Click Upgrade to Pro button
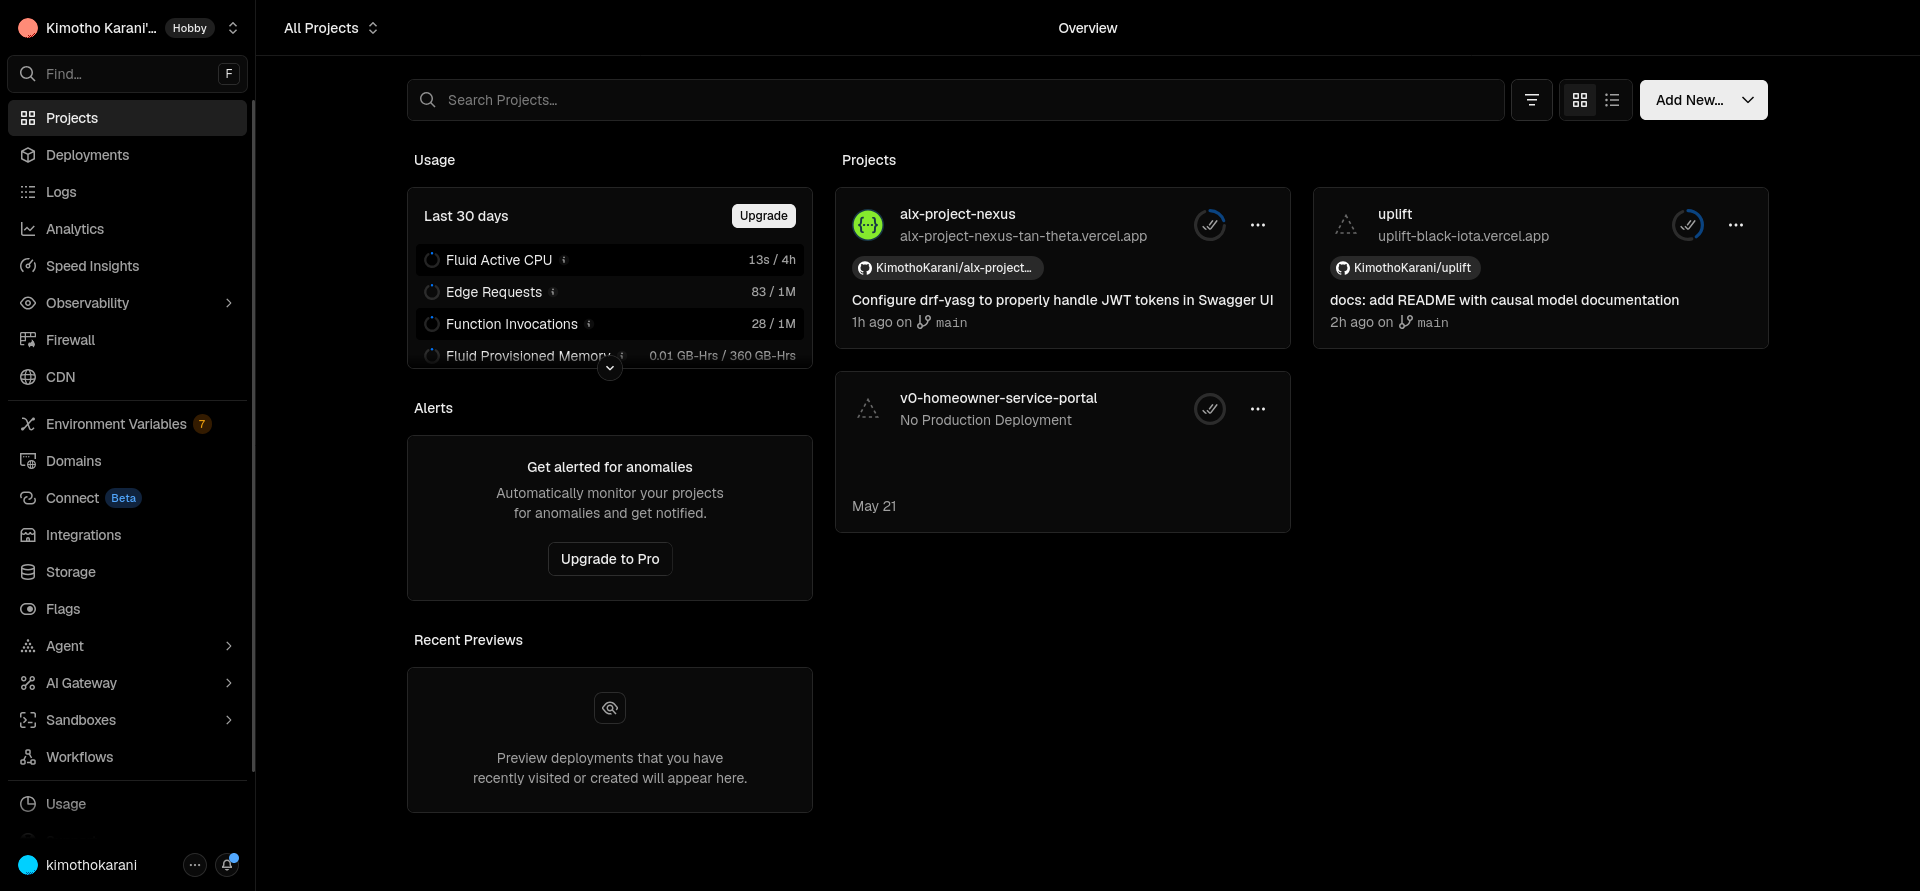The width and height of the screenshot is (1920, 891). coord(610,559)
